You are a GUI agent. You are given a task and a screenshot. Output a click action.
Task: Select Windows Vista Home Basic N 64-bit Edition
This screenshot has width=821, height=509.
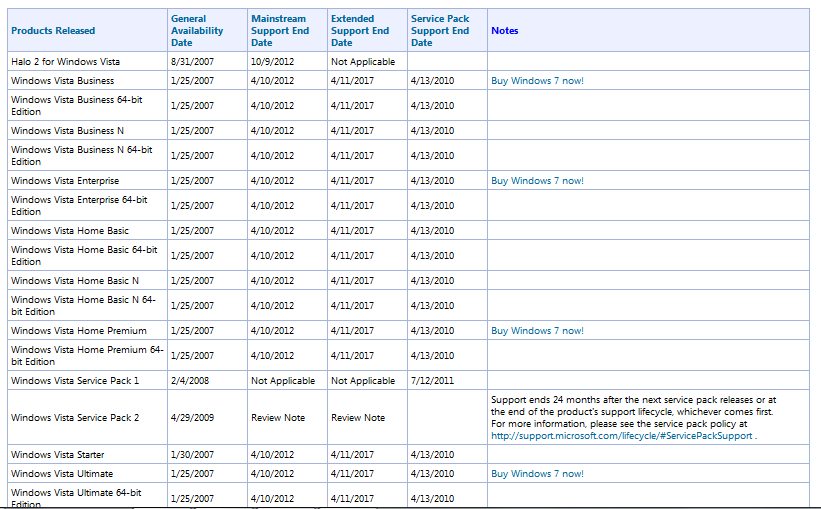pyautogui.click(x=83, y=306)
